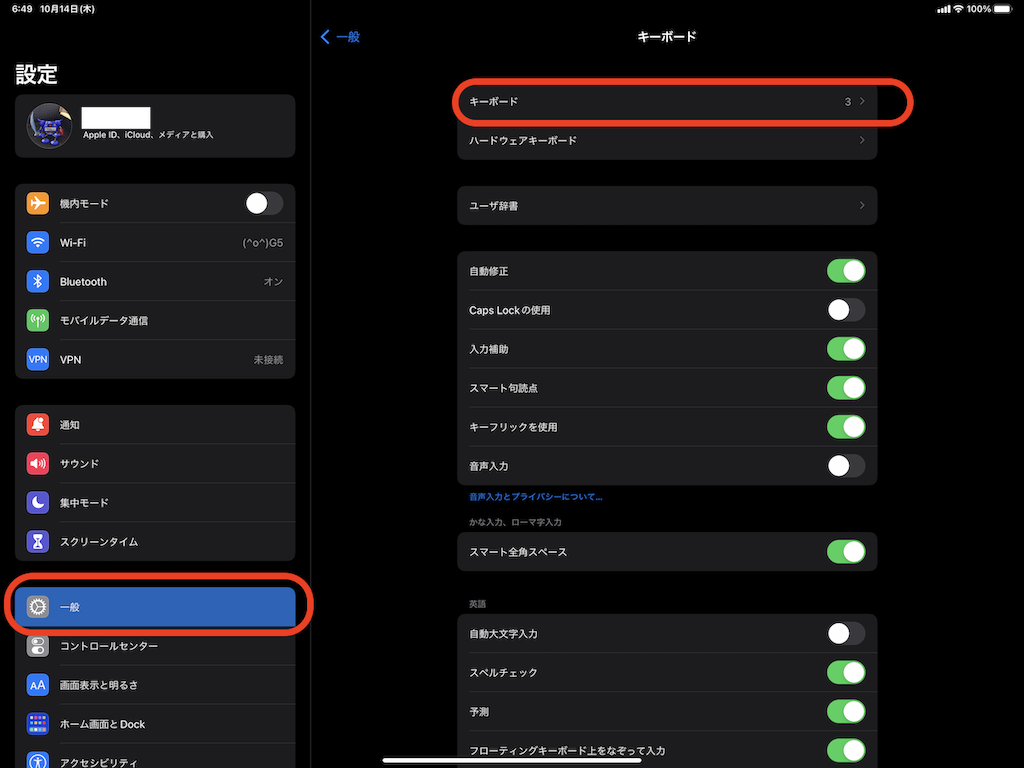Expand キーボード row chevron showing 3
The image size is (1024, 768).
(x=861, y=102)
